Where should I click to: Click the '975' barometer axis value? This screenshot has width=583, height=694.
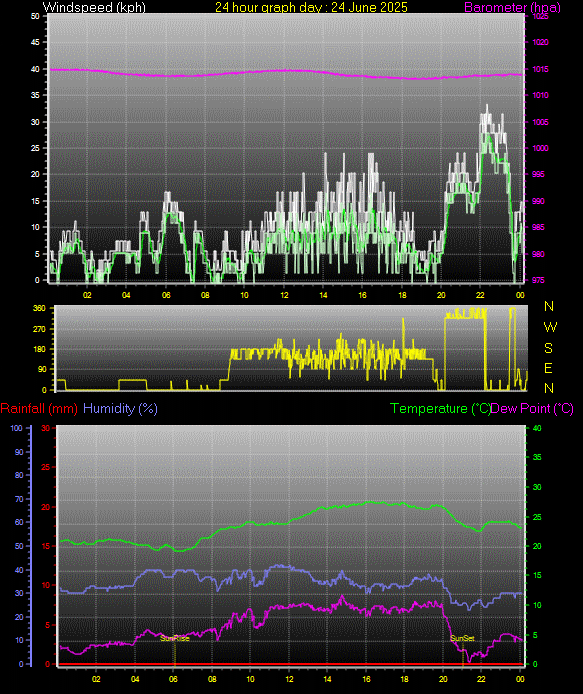pos(538,280)
